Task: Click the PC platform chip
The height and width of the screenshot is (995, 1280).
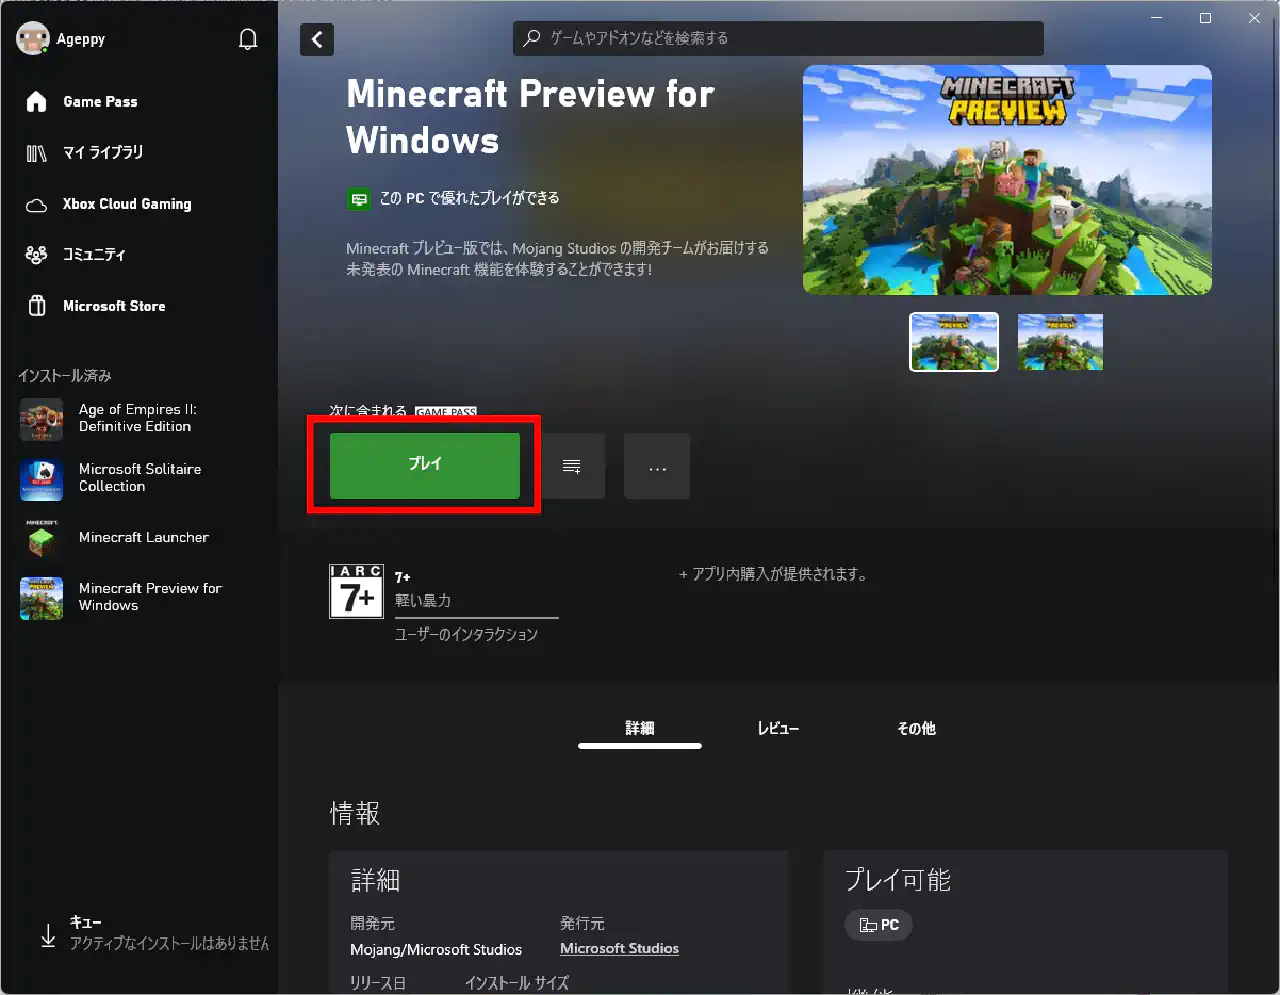Action: pos(879,925)
